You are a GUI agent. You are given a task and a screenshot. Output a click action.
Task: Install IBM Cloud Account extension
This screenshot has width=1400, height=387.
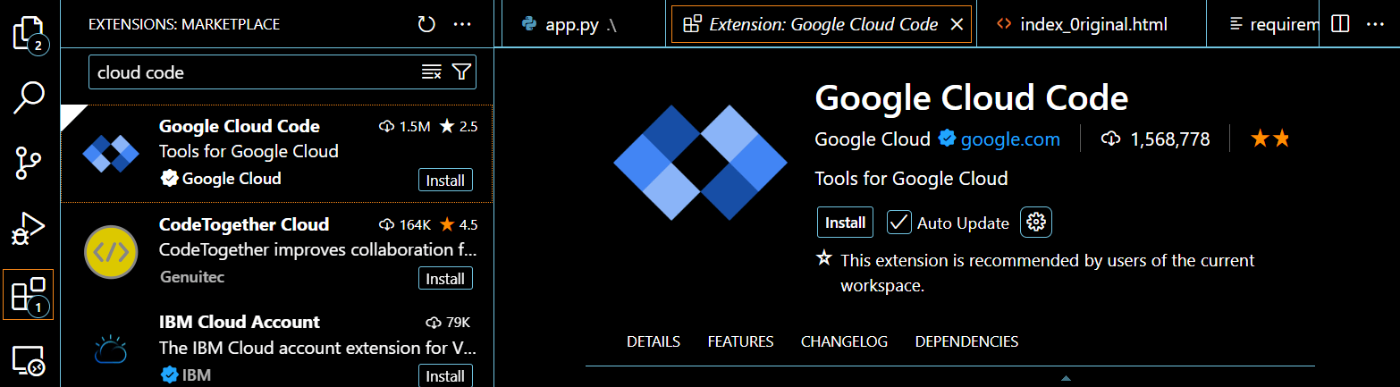(x=445, y=376)
